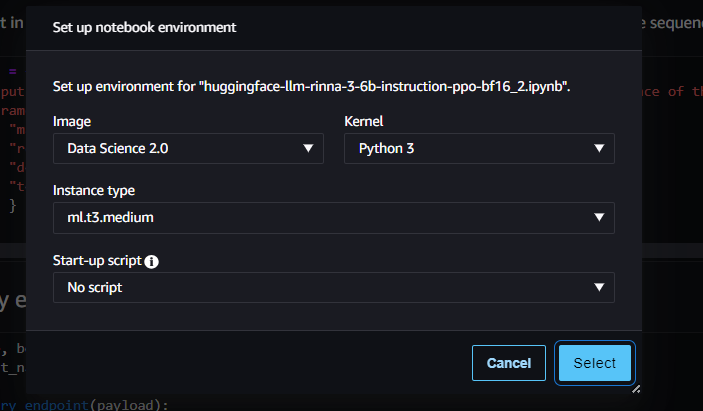The width and height of the screenshot is (703, 411).
Task: Click the Kernel field label
Action: click(364, 121)
